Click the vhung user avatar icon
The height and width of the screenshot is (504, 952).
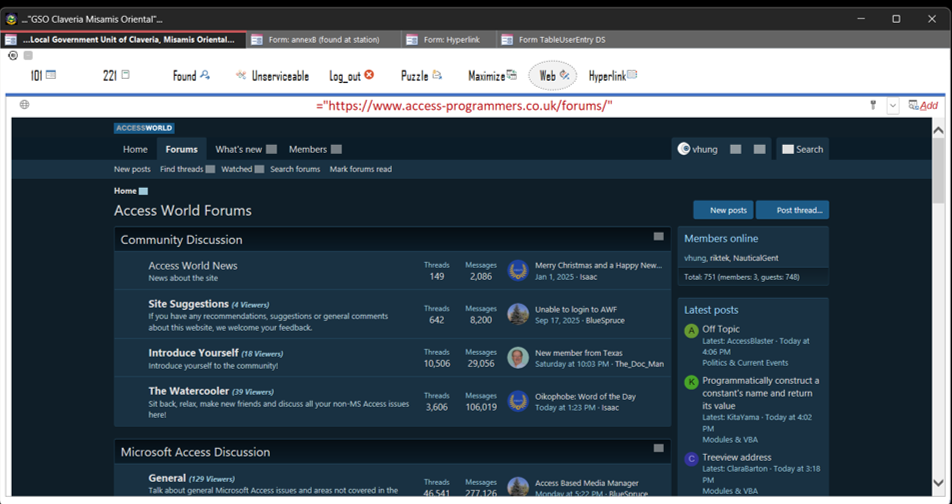(684, 149)
